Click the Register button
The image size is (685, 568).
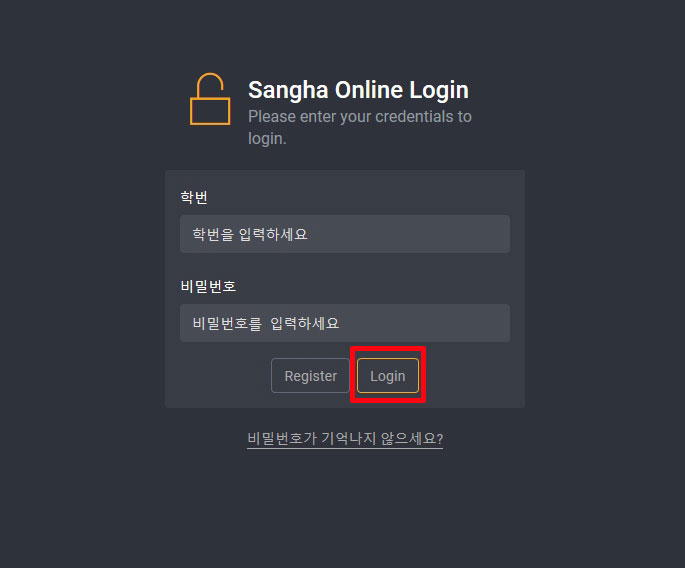point(311,376)
